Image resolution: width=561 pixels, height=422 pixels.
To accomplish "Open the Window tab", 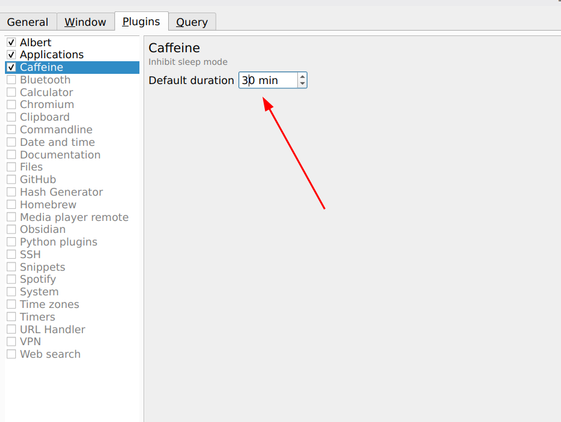I will pyautogui.click(x=85, y=22).
